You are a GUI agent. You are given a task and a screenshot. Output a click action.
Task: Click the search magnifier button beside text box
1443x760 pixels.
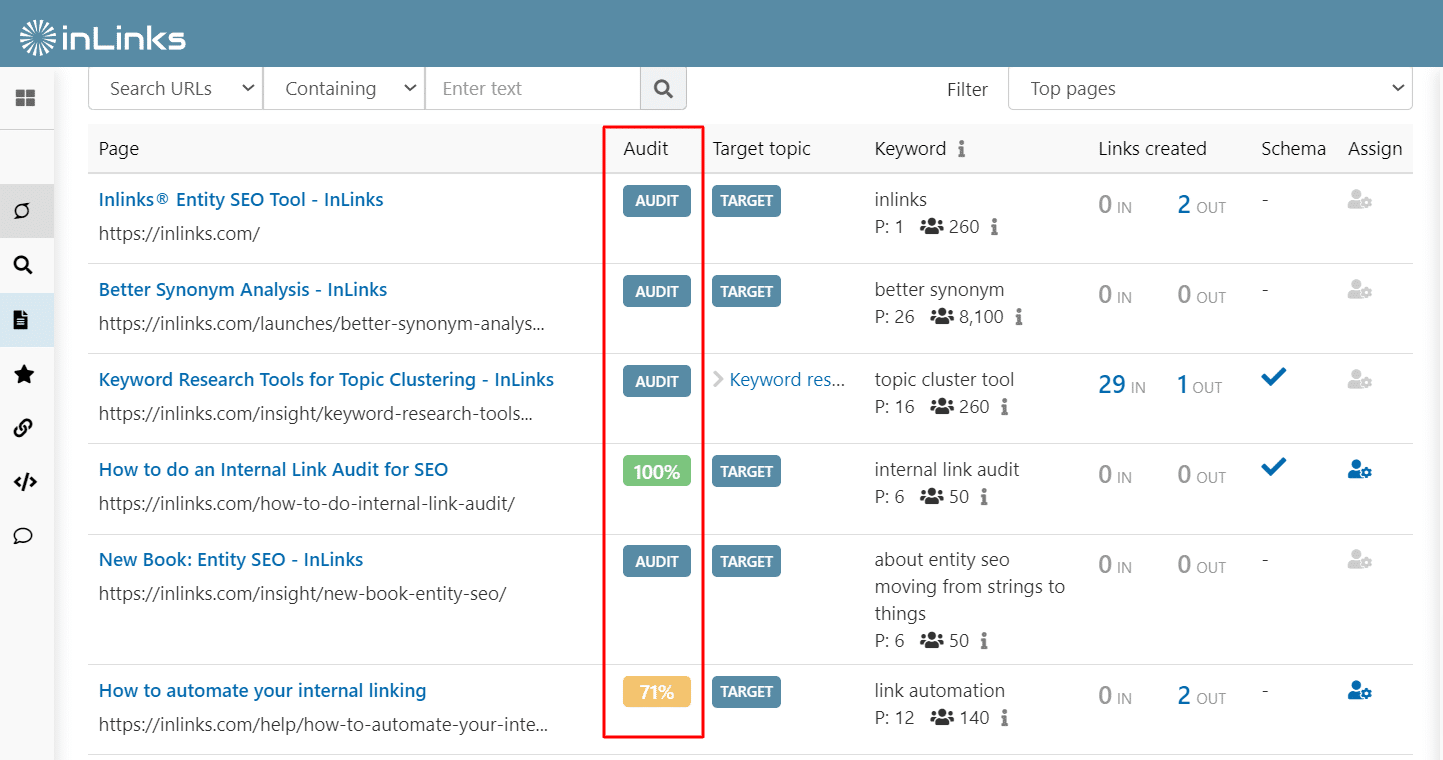(663, 89)
